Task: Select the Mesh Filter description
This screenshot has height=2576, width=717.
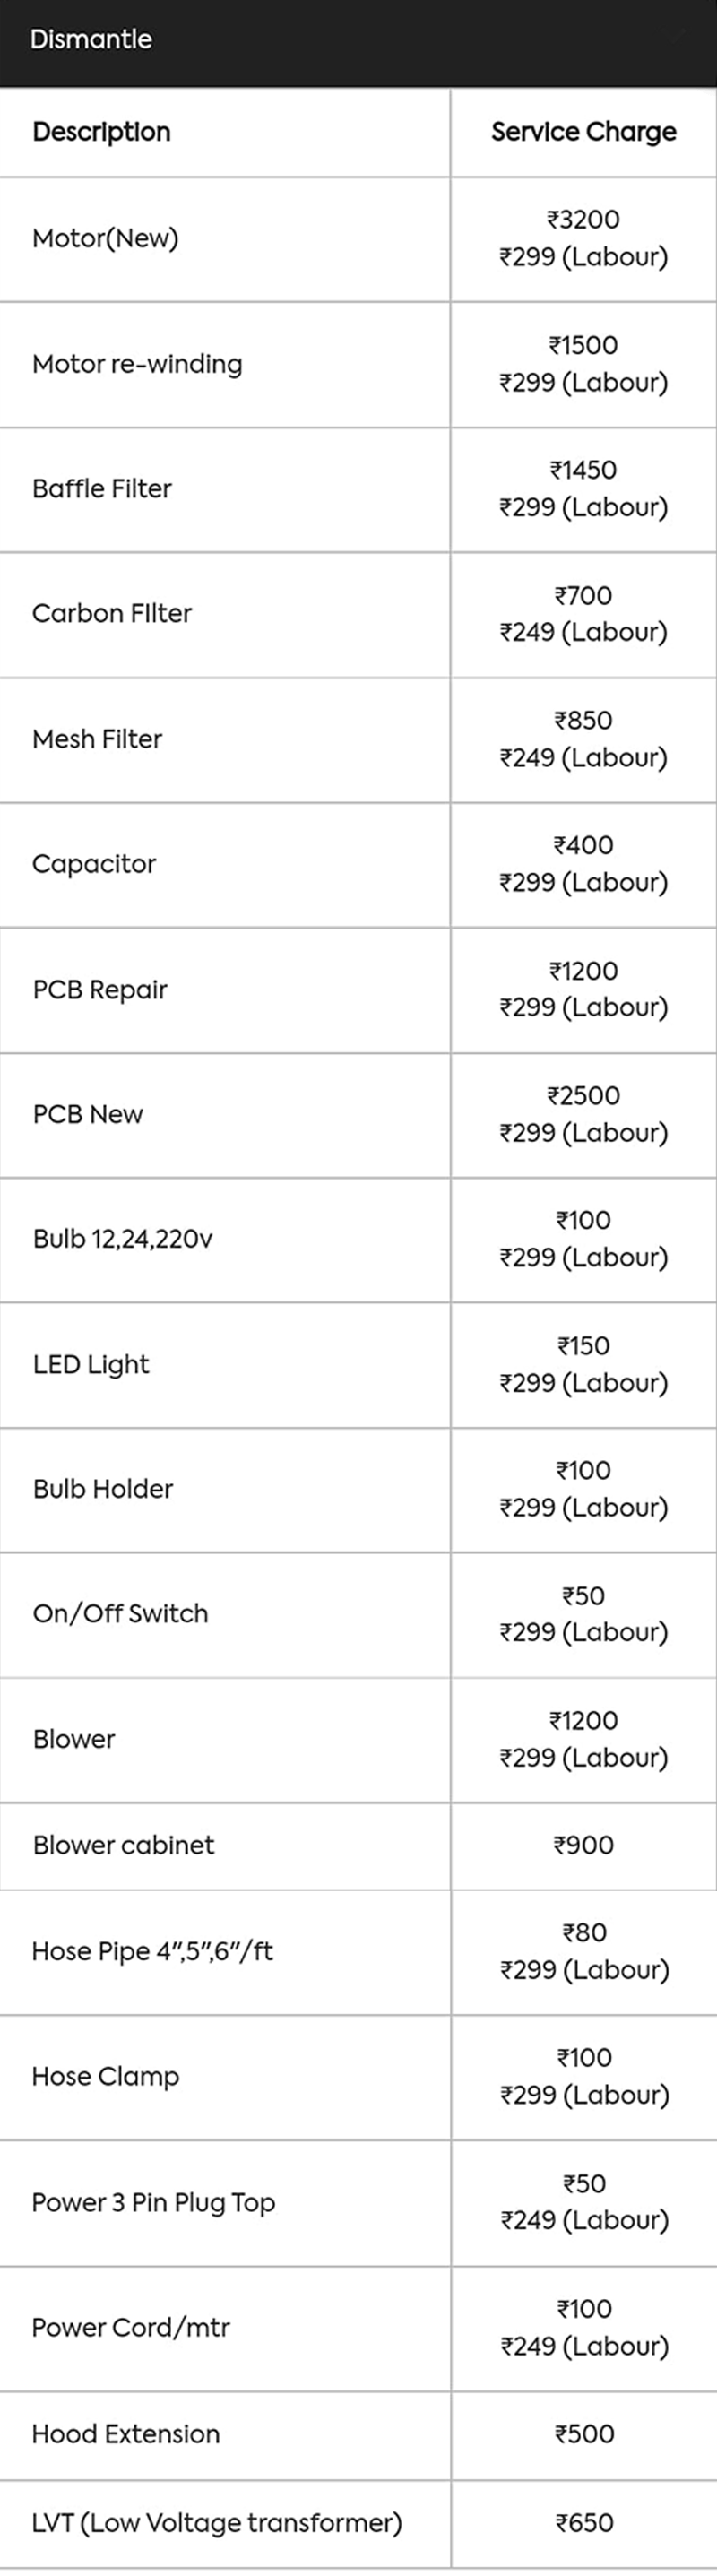Action: [97, 739]
